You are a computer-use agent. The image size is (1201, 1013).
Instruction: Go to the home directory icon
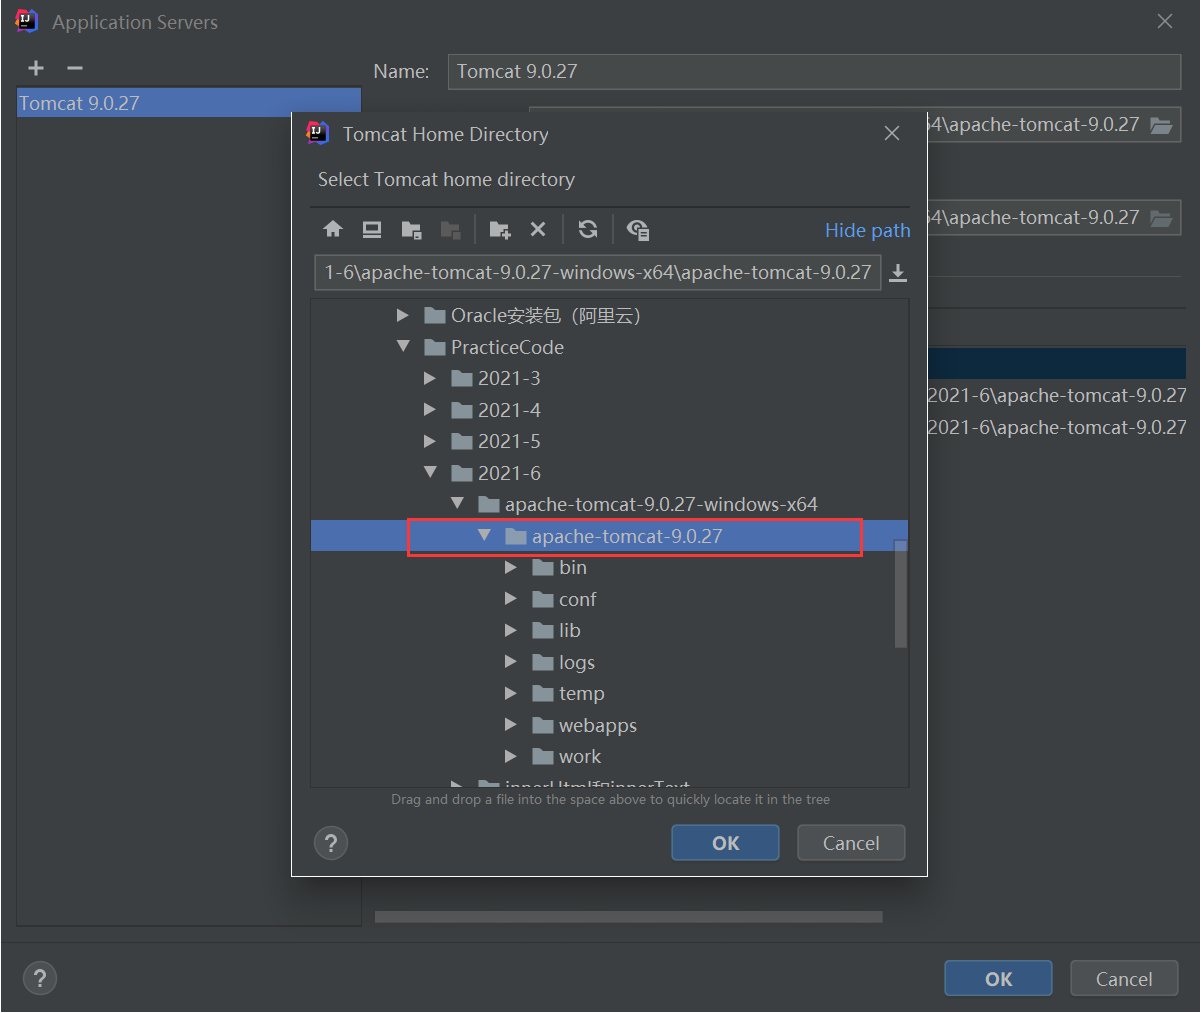pos(333,229)
